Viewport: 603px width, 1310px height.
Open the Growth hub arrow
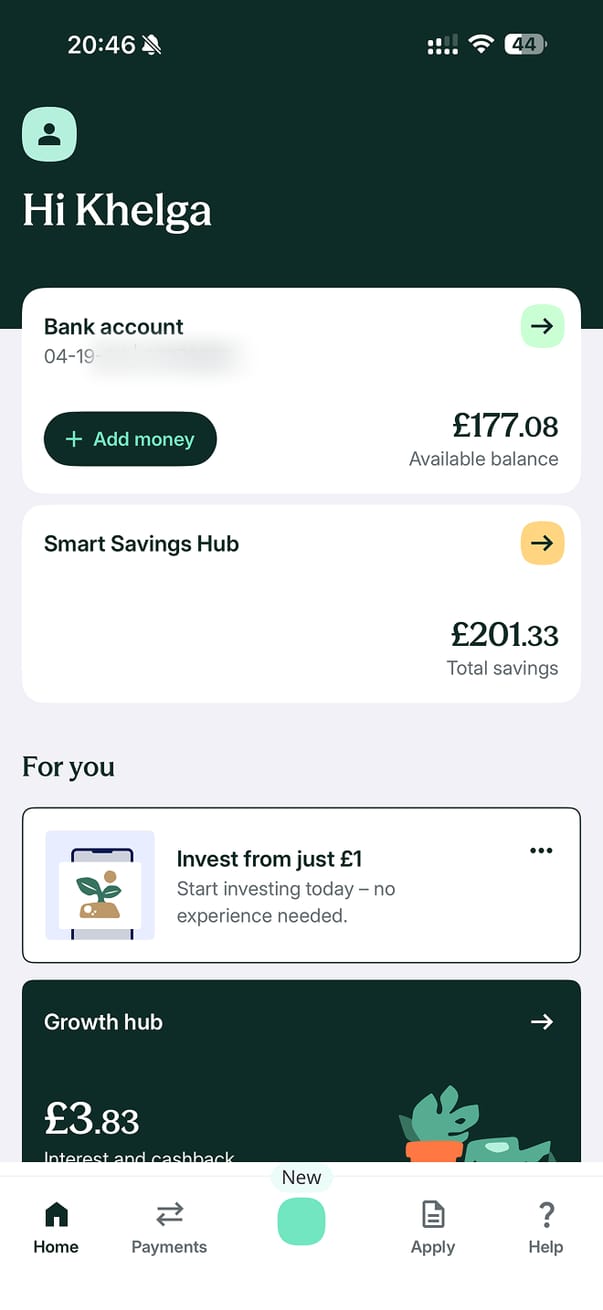coord(542,1021)
